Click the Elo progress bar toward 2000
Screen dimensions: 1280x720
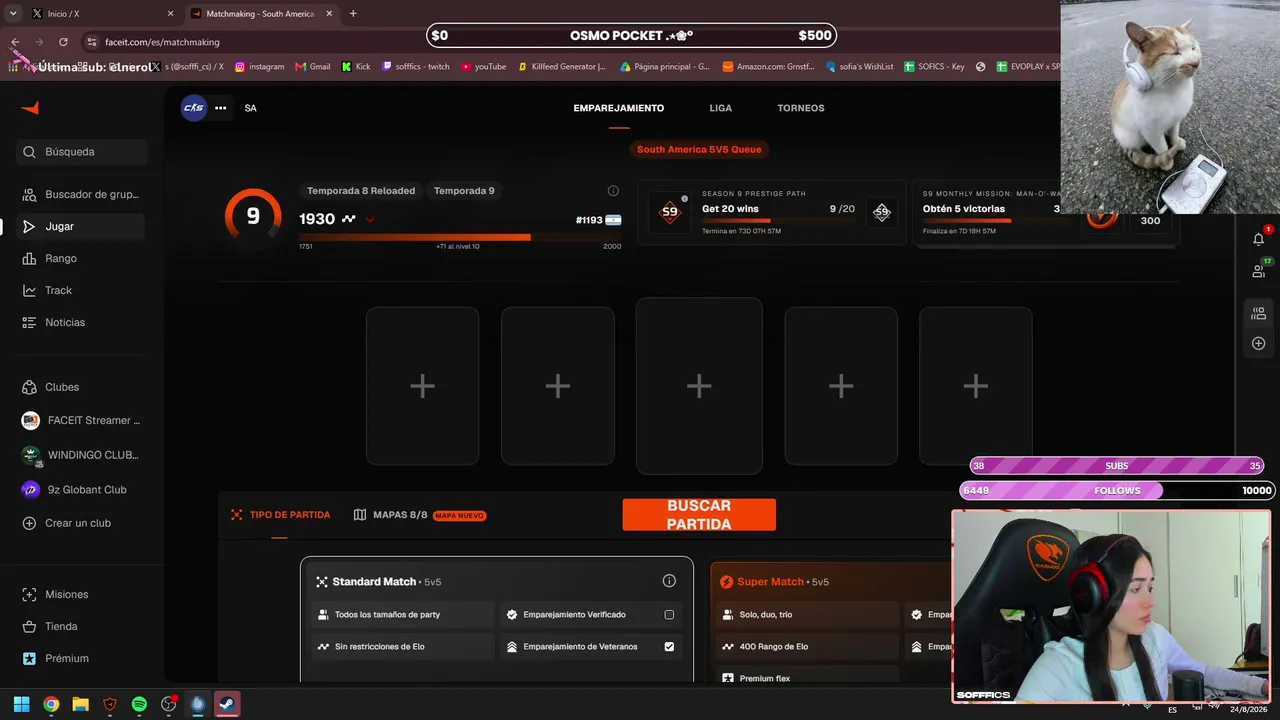[460, 237]
